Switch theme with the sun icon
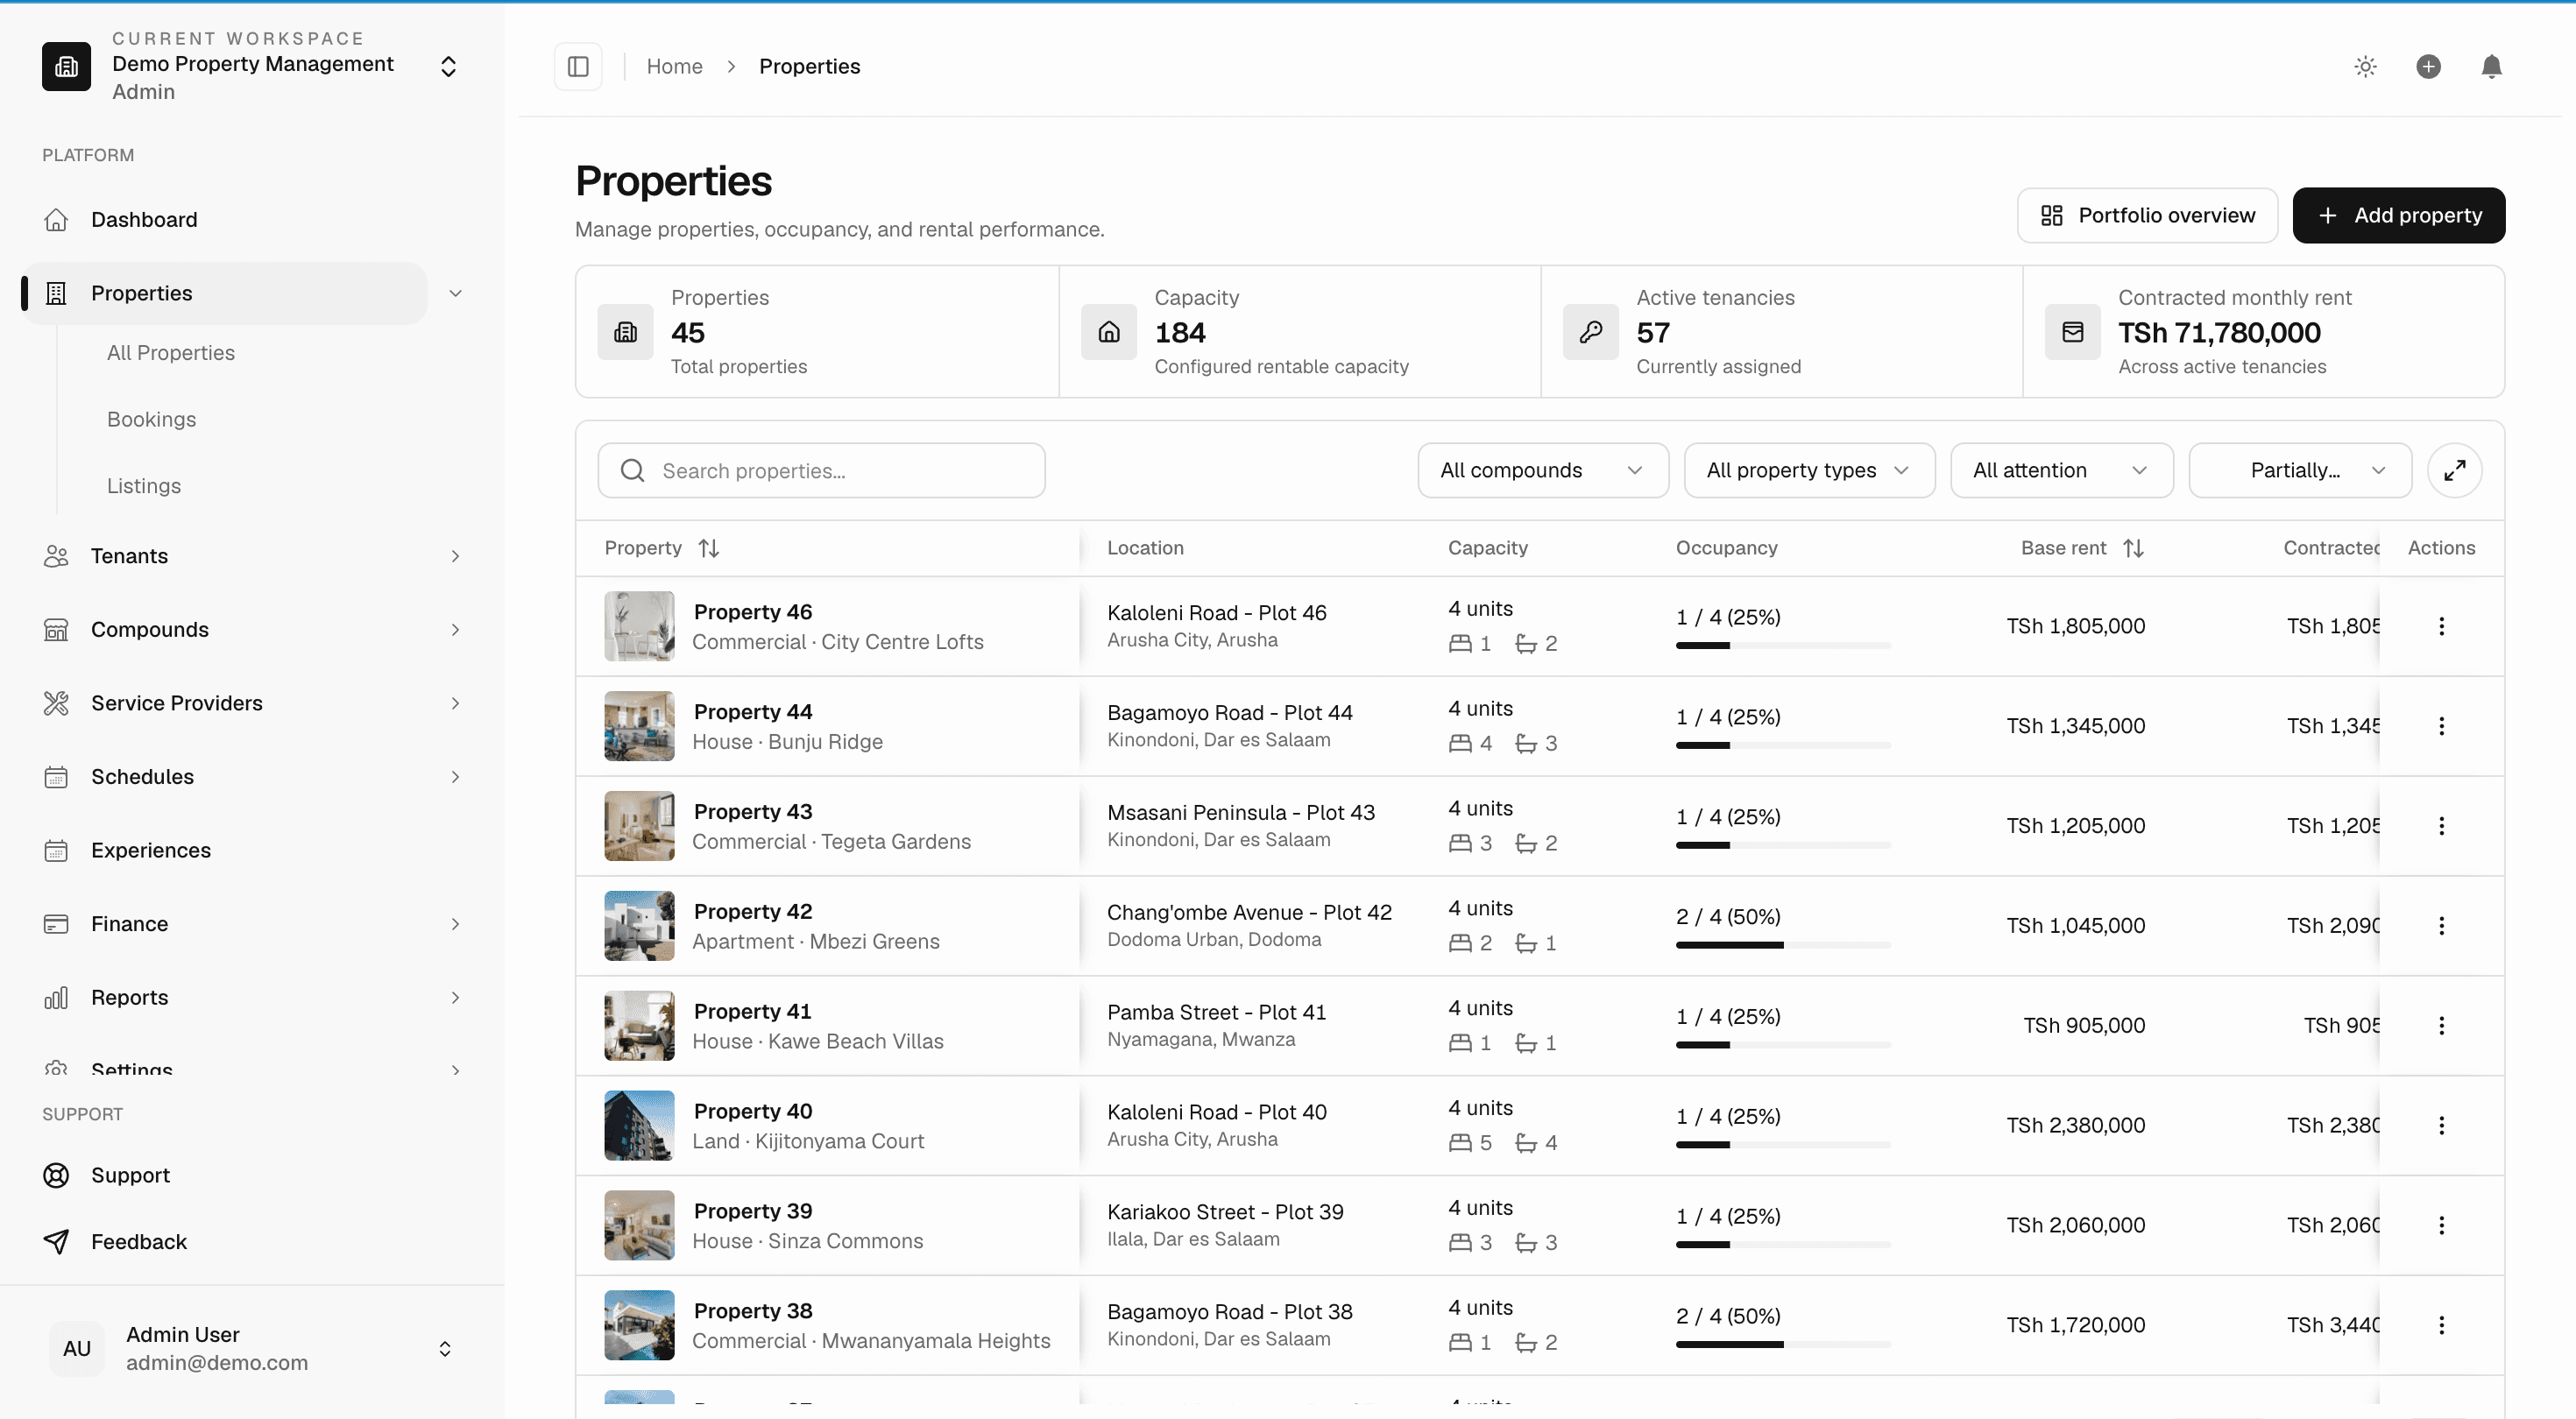 pyautogui.click(x=2365, y=66)
